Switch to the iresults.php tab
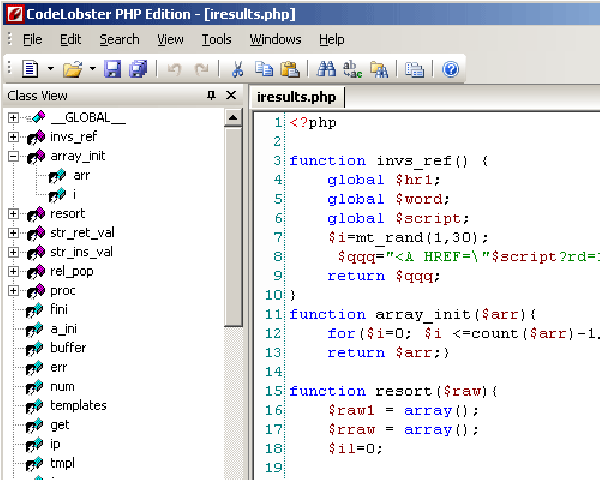The height and width of the screenshot is (480, 600). pyautogui.click(x=296, y=97)
